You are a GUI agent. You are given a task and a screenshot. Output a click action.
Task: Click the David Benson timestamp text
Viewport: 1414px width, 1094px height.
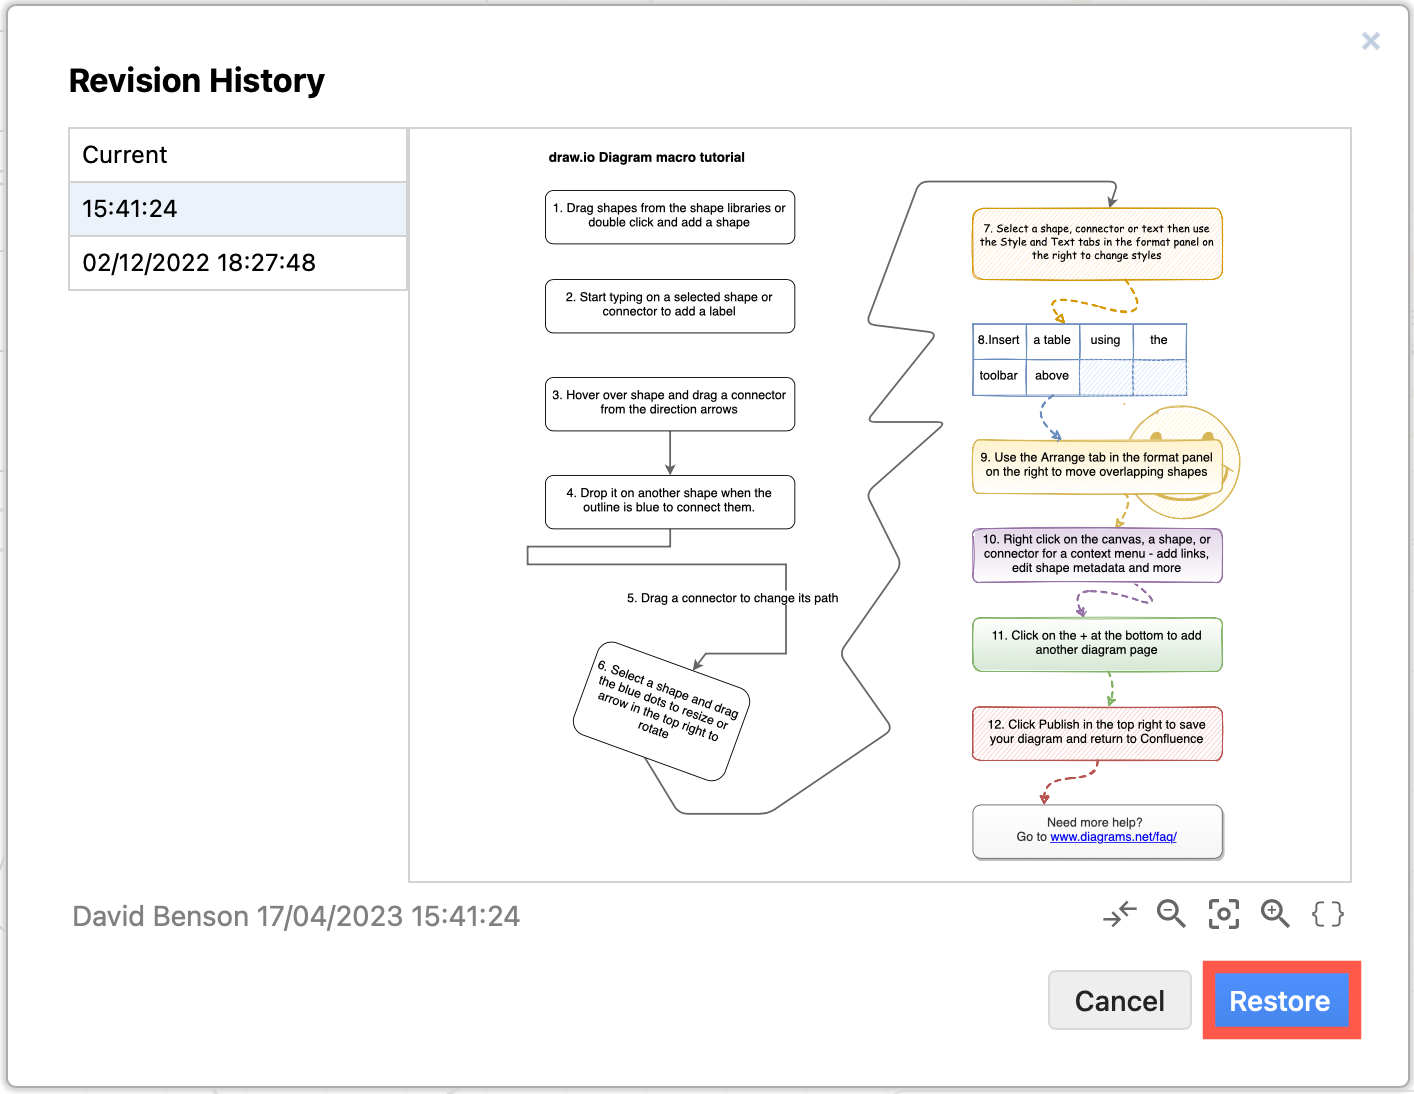(295, 915)
